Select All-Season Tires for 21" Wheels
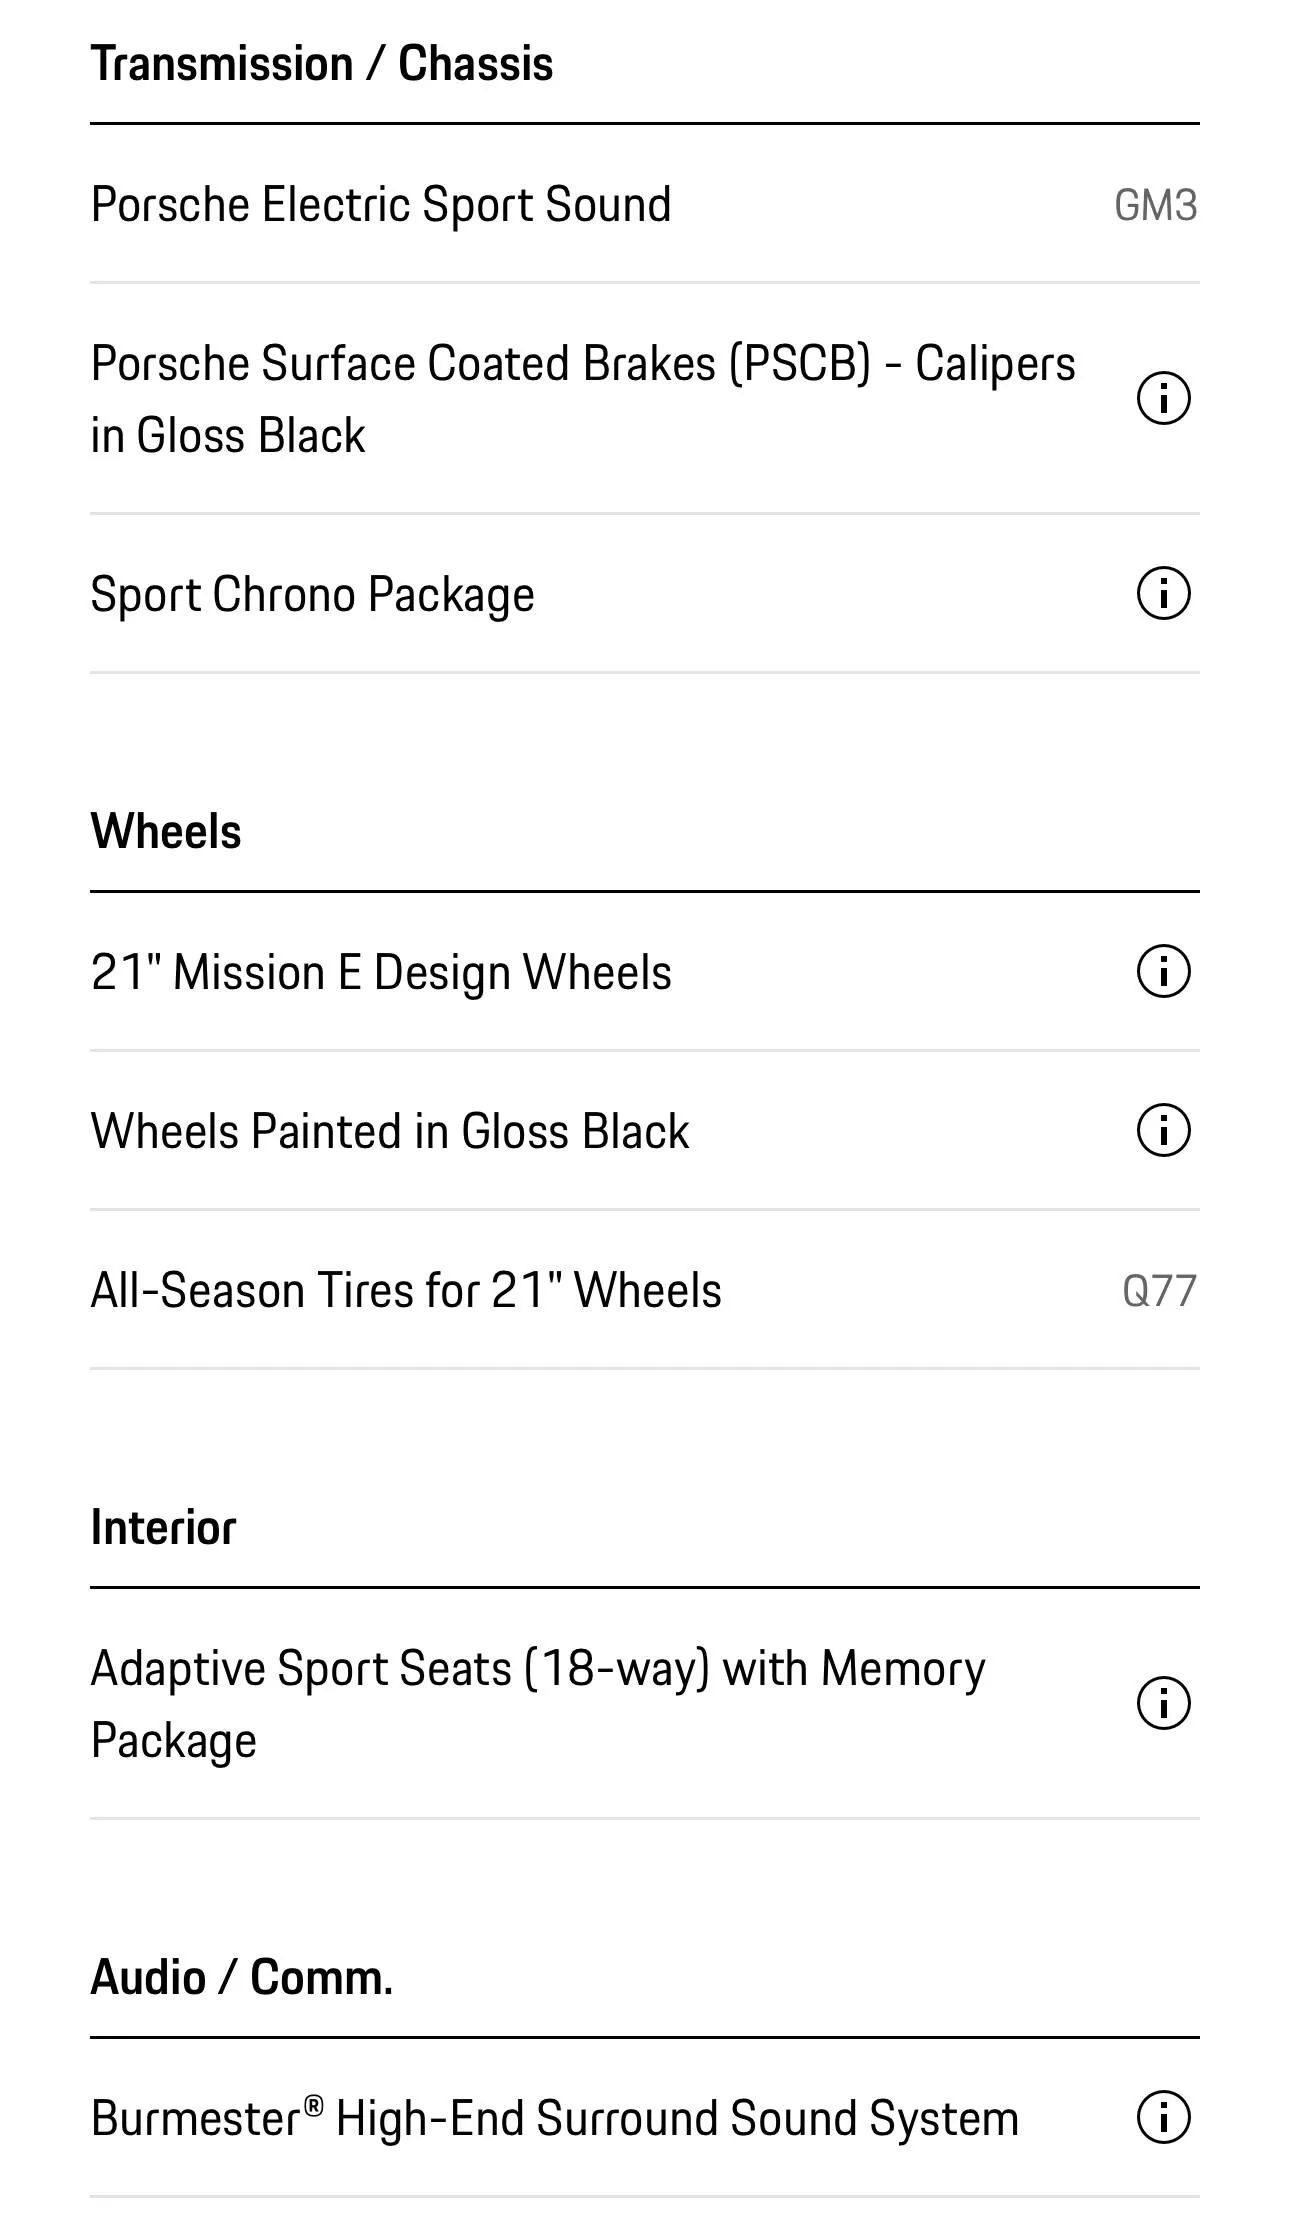 (645, 1290)
